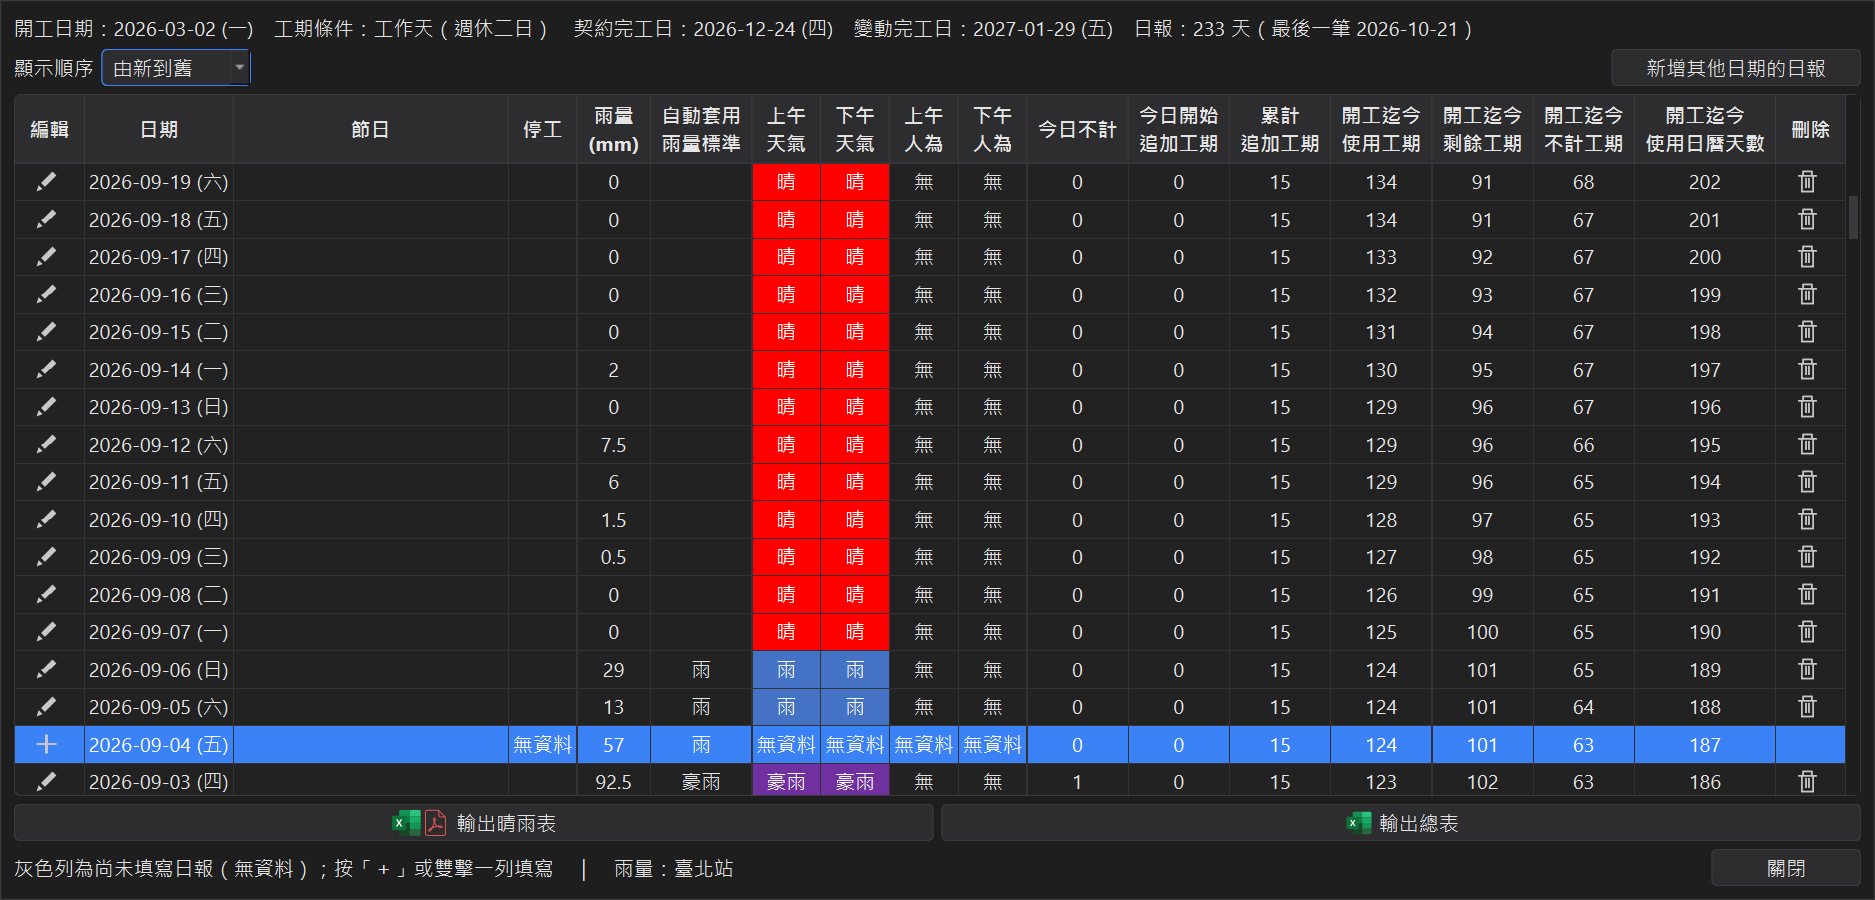Click 新增其他日期的日報 button
Screen dimensions: 1875x900
click(1736, 68)
